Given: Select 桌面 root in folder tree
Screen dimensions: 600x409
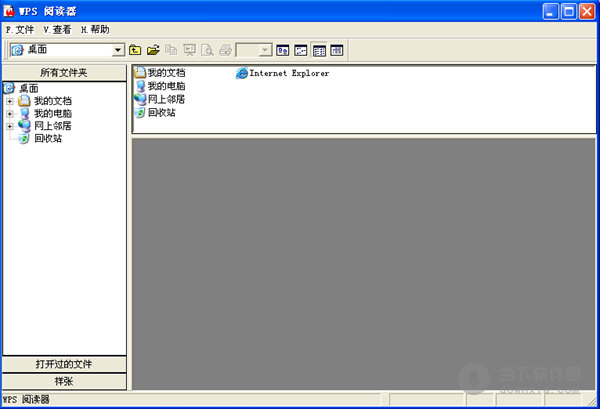Looking at the screenshot, I should click(29, 88).
